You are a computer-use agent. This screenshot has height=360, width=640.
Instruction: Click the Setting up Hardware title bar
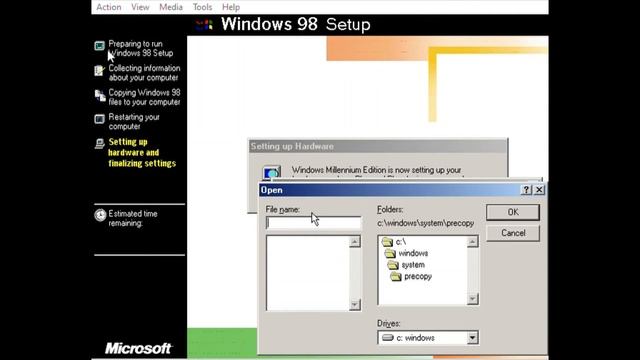(x=378, y=146)
